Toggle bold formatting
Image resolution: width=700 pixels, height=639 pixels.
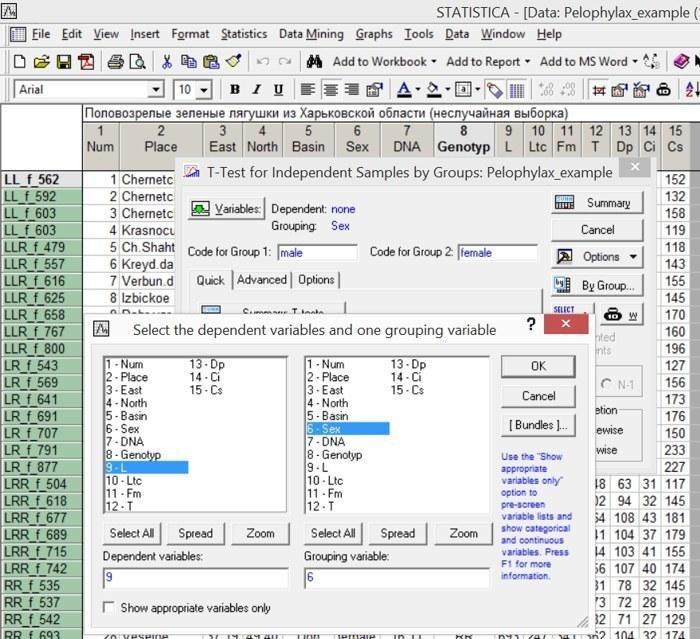pos(235,90)
